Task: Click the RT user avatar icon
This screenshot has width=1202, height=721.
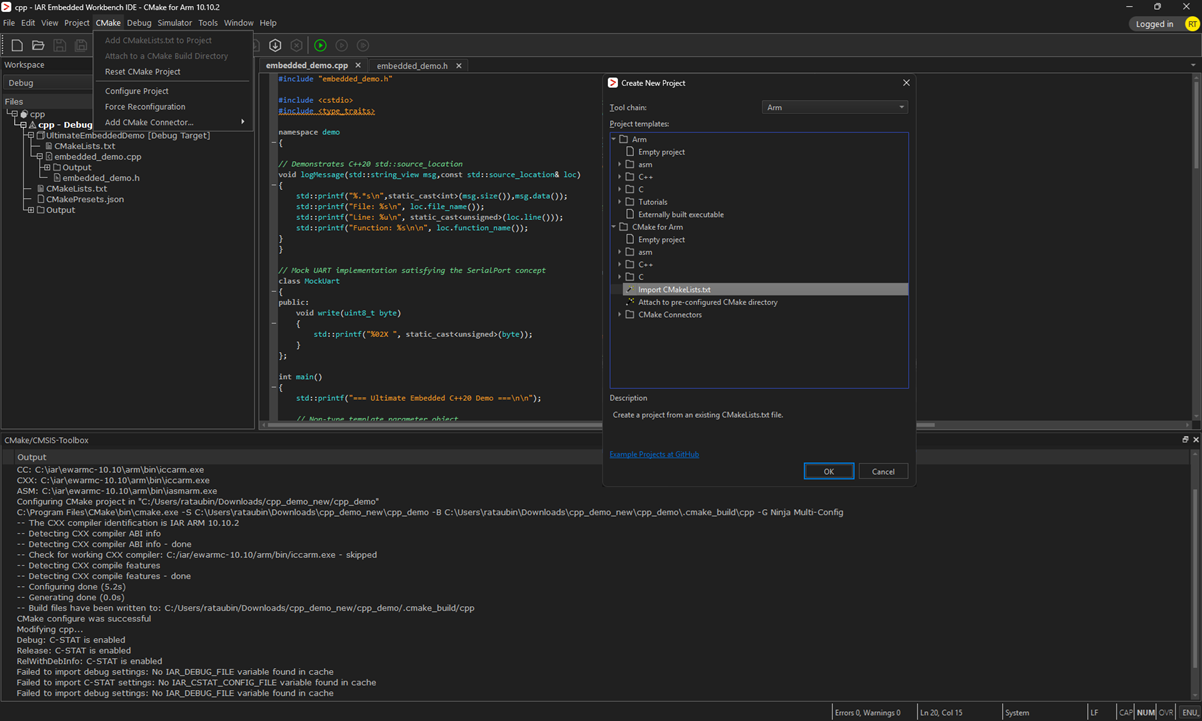Action: click(x=1192, y=24)
